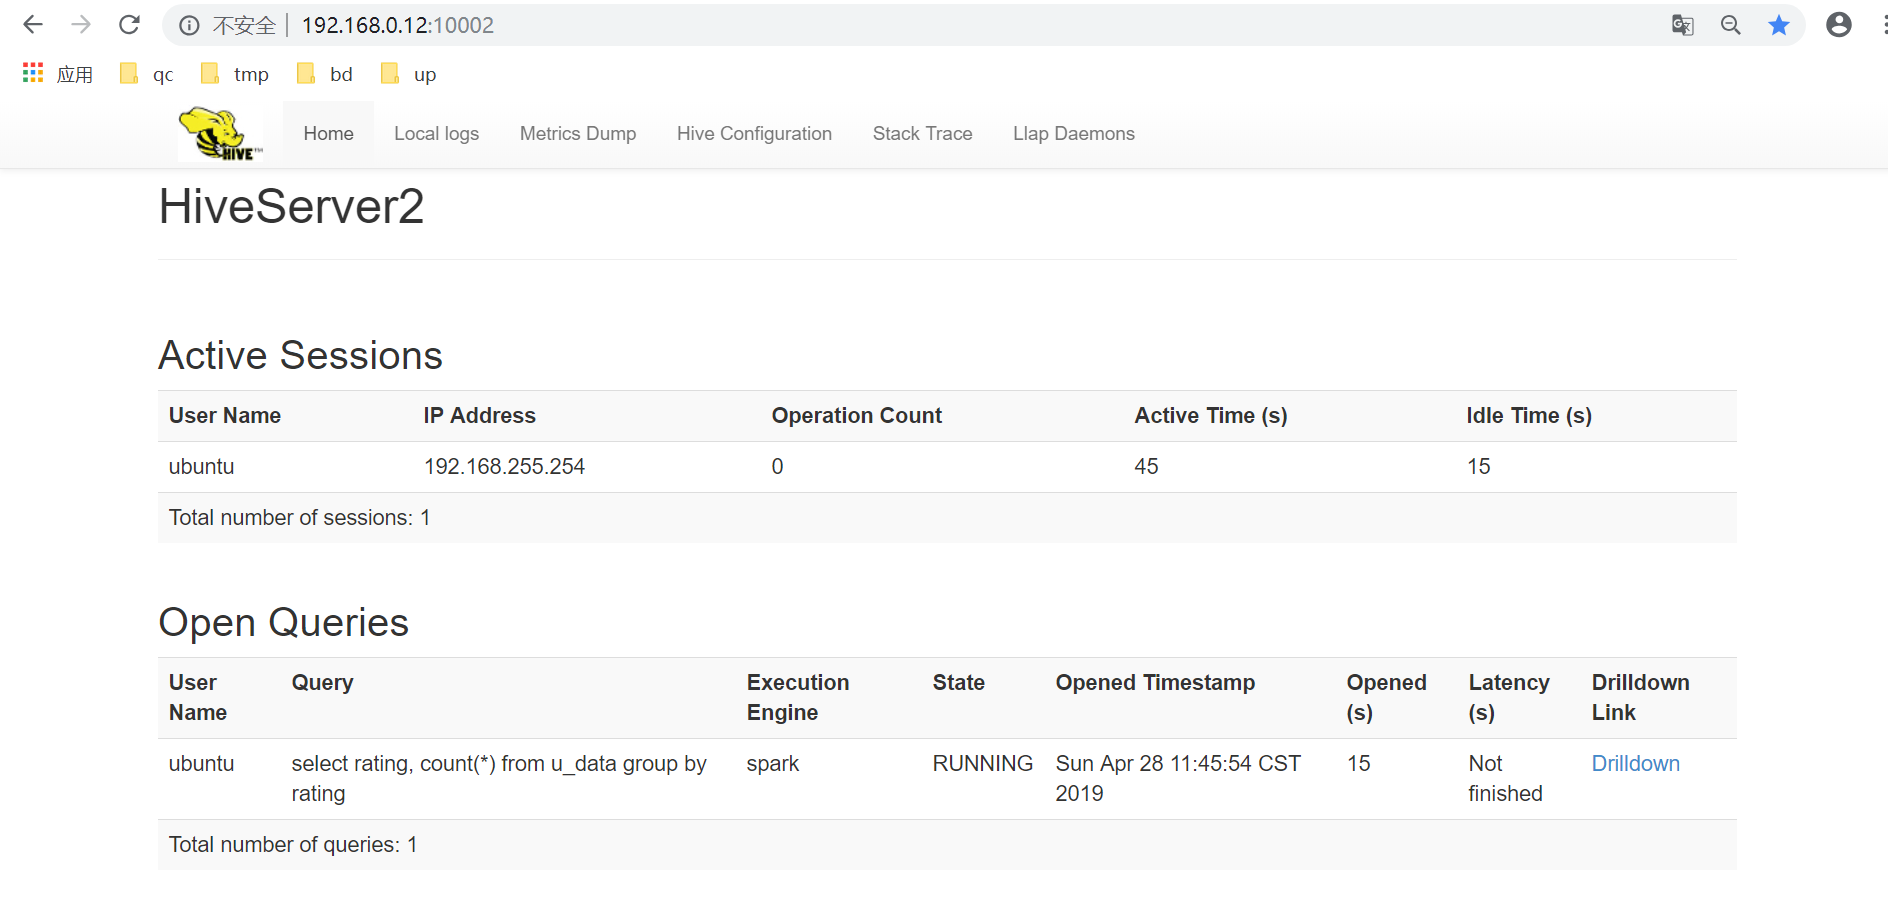The height and width of the screenshot is (906, 1888).
Task: Click the Drilldown Link column header
Action: click(x=1640, y=698)
